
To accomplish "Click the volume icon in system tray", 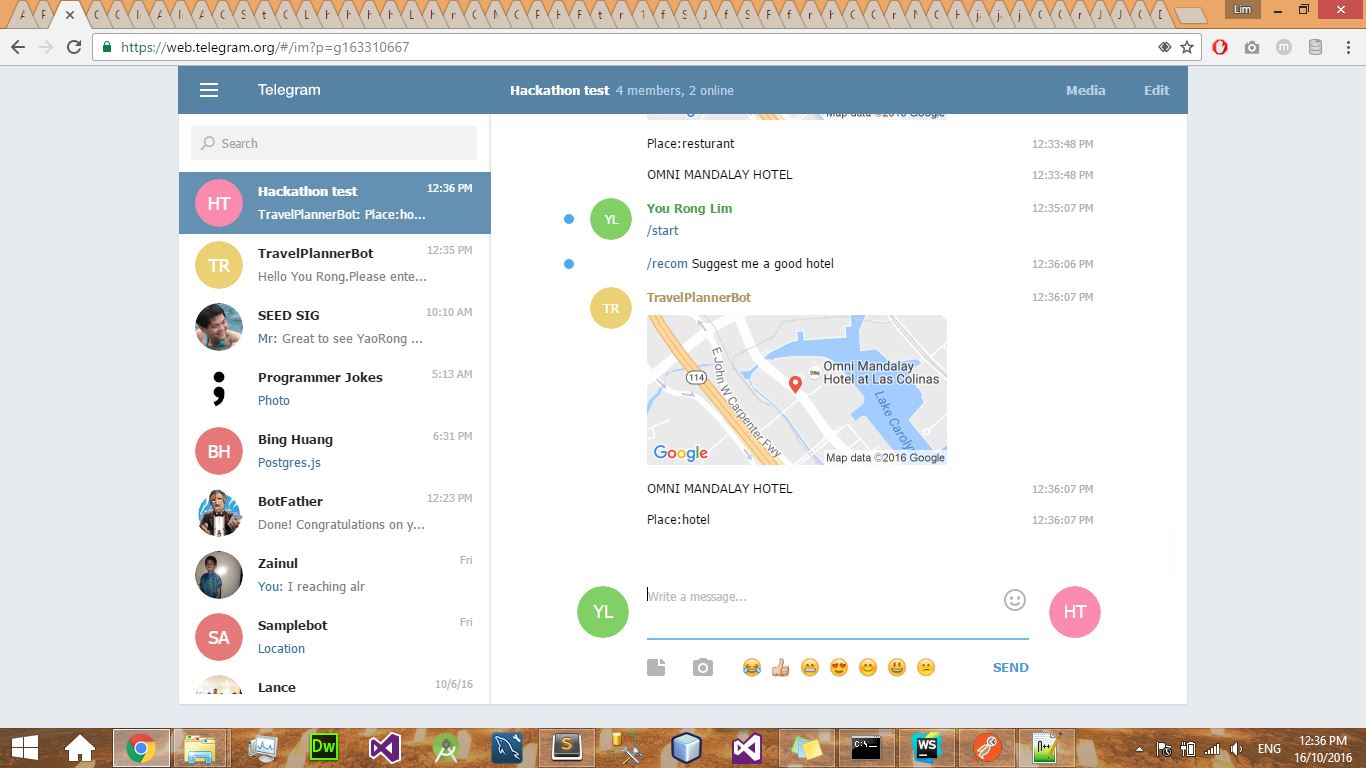I will pyautogui.click(x=1237, y=749).
